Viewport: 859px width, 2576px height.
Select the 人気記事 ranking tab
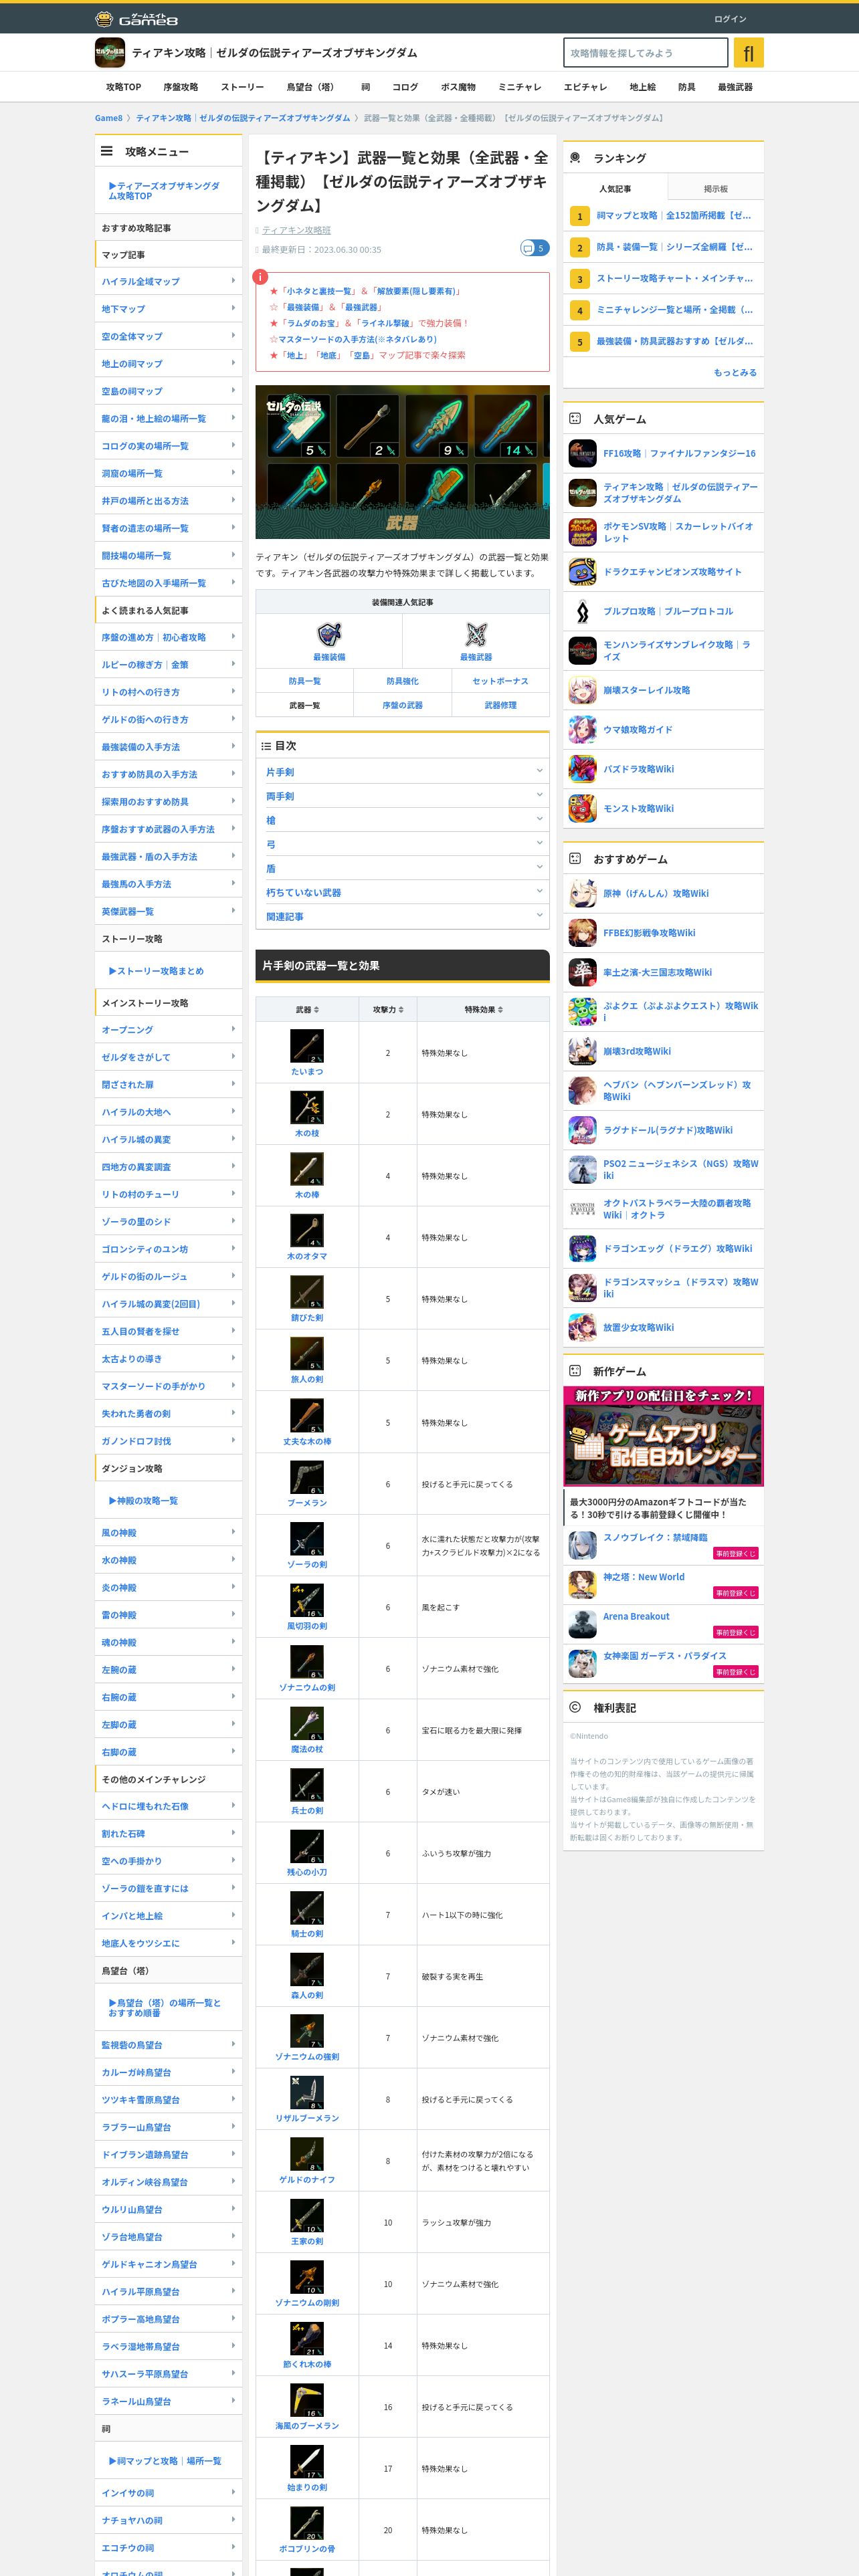point(615,188)
